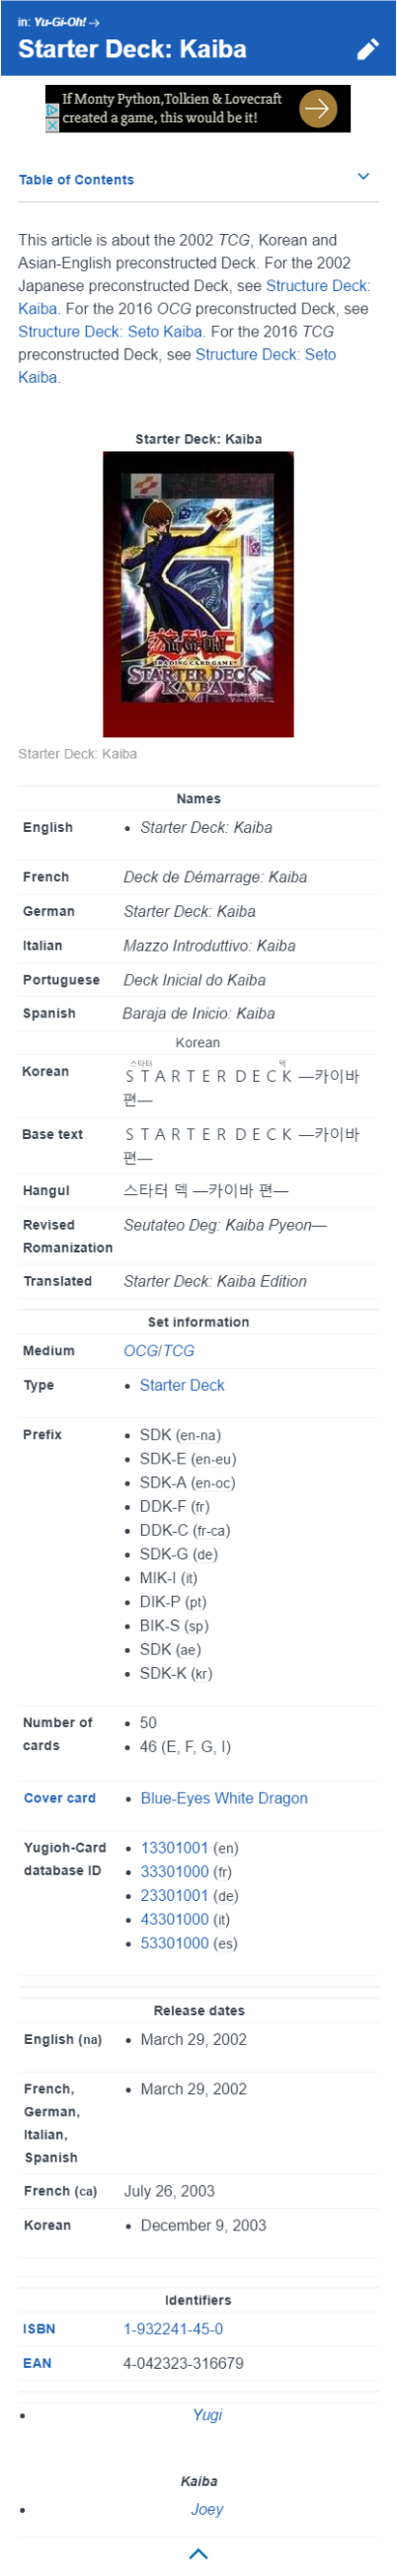Viewport: 397px width, 2576px height.
Task: Open database ID 53301000 link
Action: tap(175, 1943)
